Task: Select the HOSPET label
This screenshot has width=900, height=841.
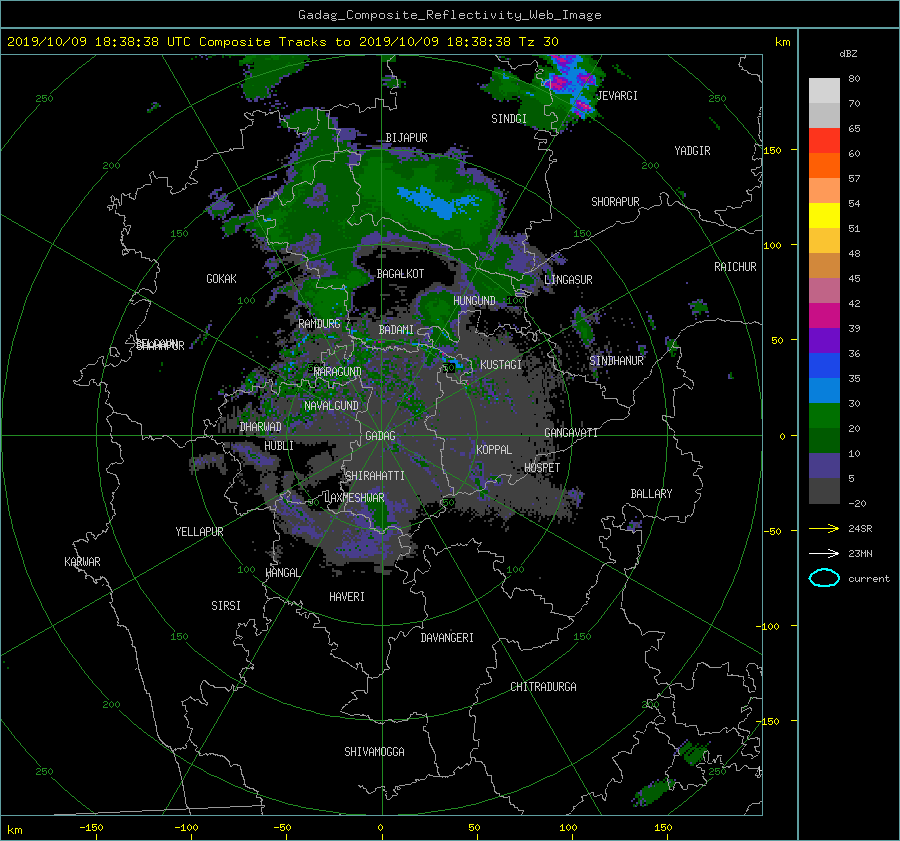Action: click(542, 468)
